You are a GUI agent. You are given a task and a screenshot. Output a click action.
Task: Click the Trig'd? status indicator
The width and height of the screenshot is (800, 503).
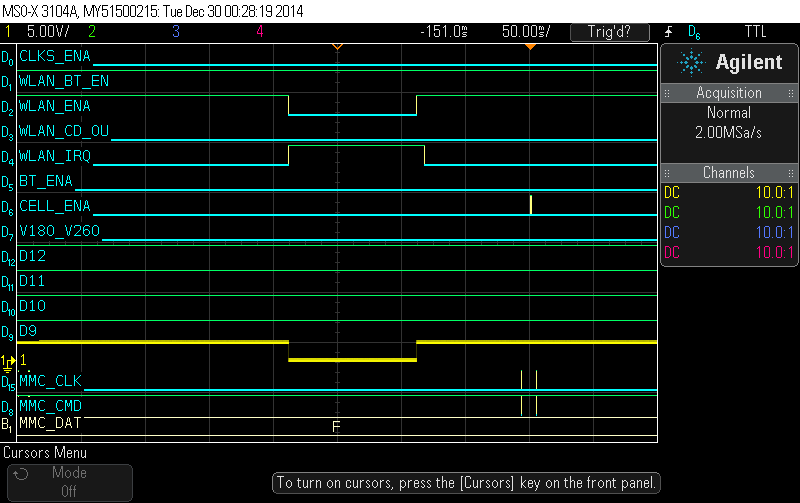coord(610,32)
